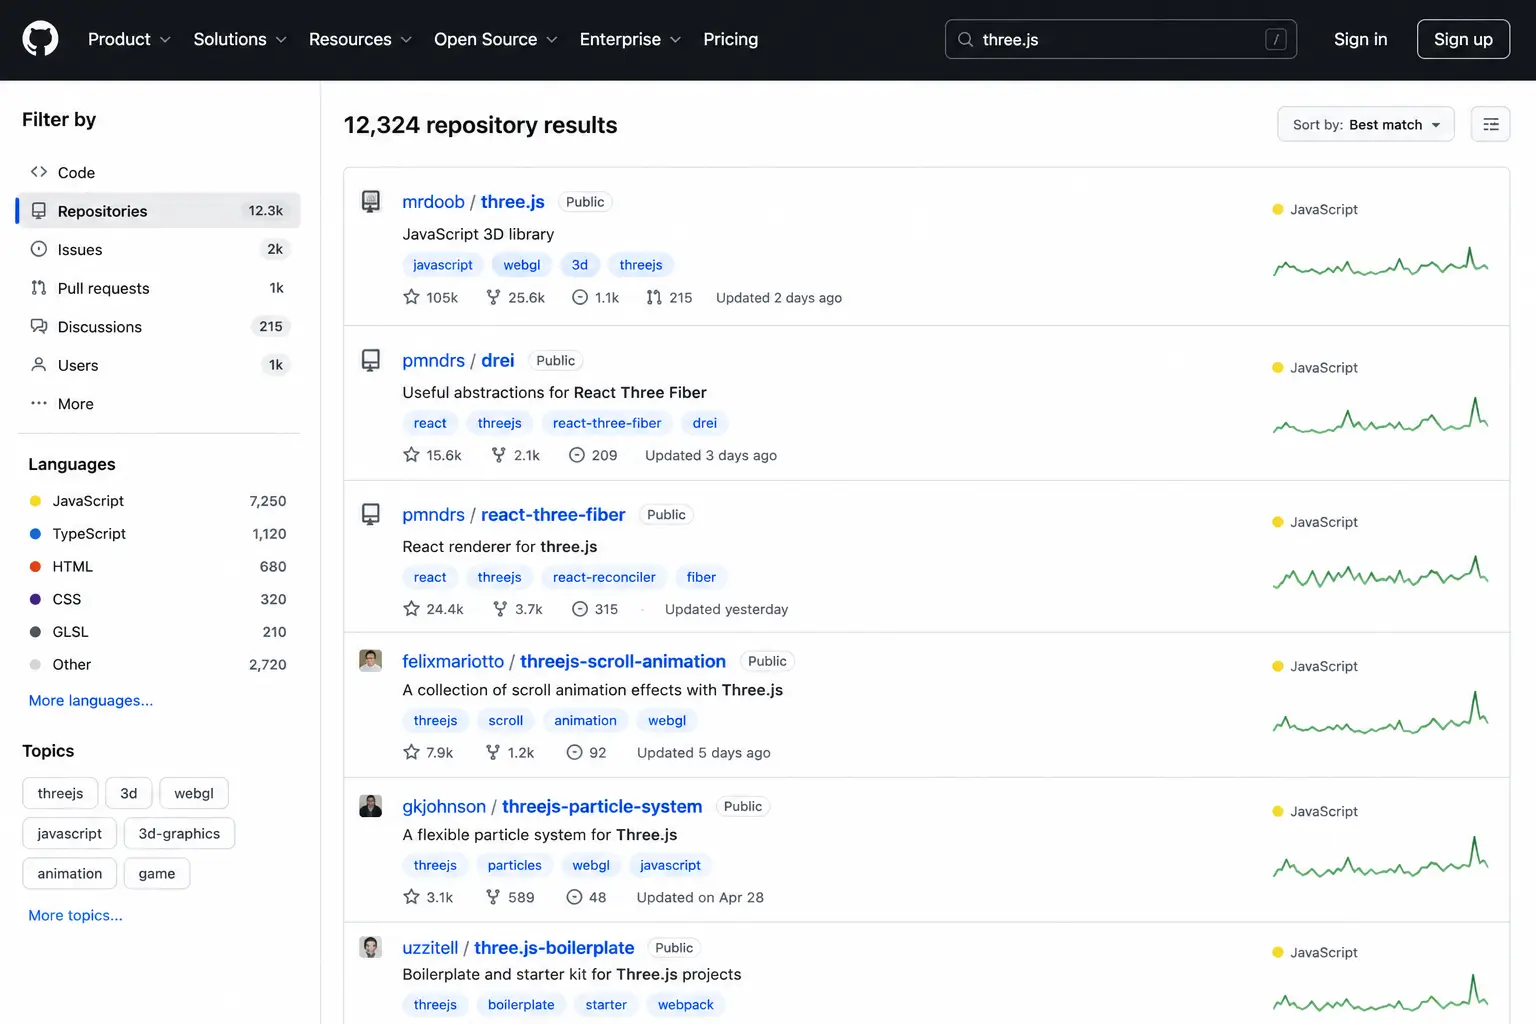Click the fork icon showing 25.6k
Image resolution: width=1536 pixels, height=1024 pixels.
pyautogui.click(x=493, y=297)
